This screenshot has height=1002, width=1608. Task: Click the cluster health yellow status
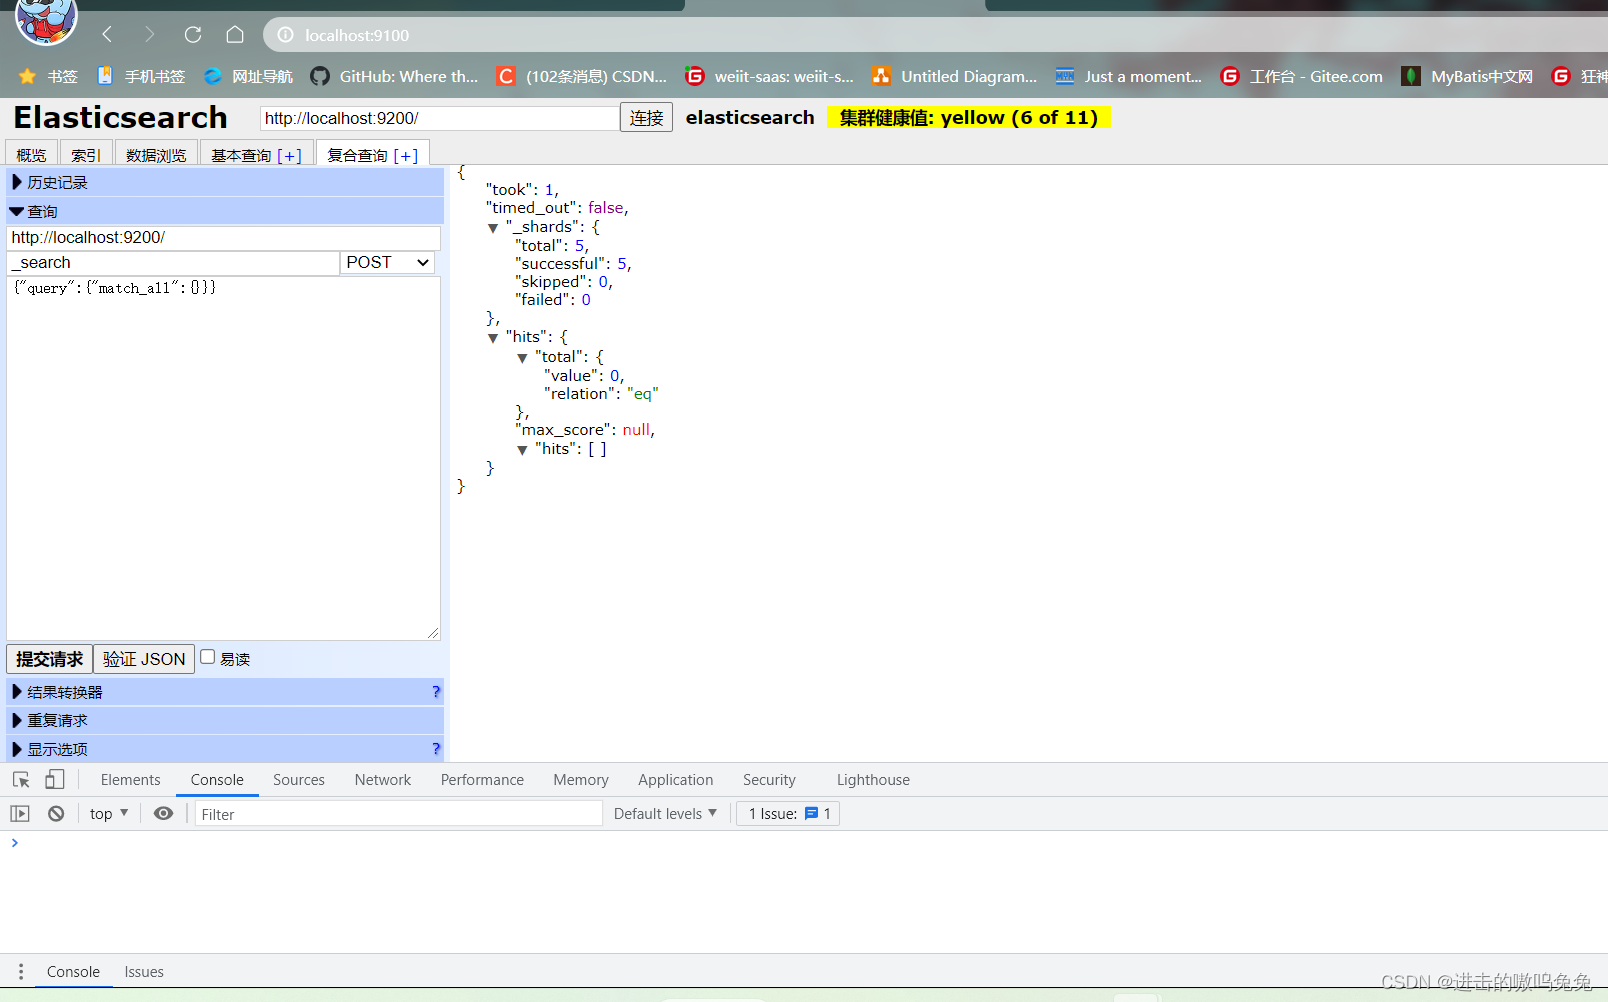pos(969,118)
